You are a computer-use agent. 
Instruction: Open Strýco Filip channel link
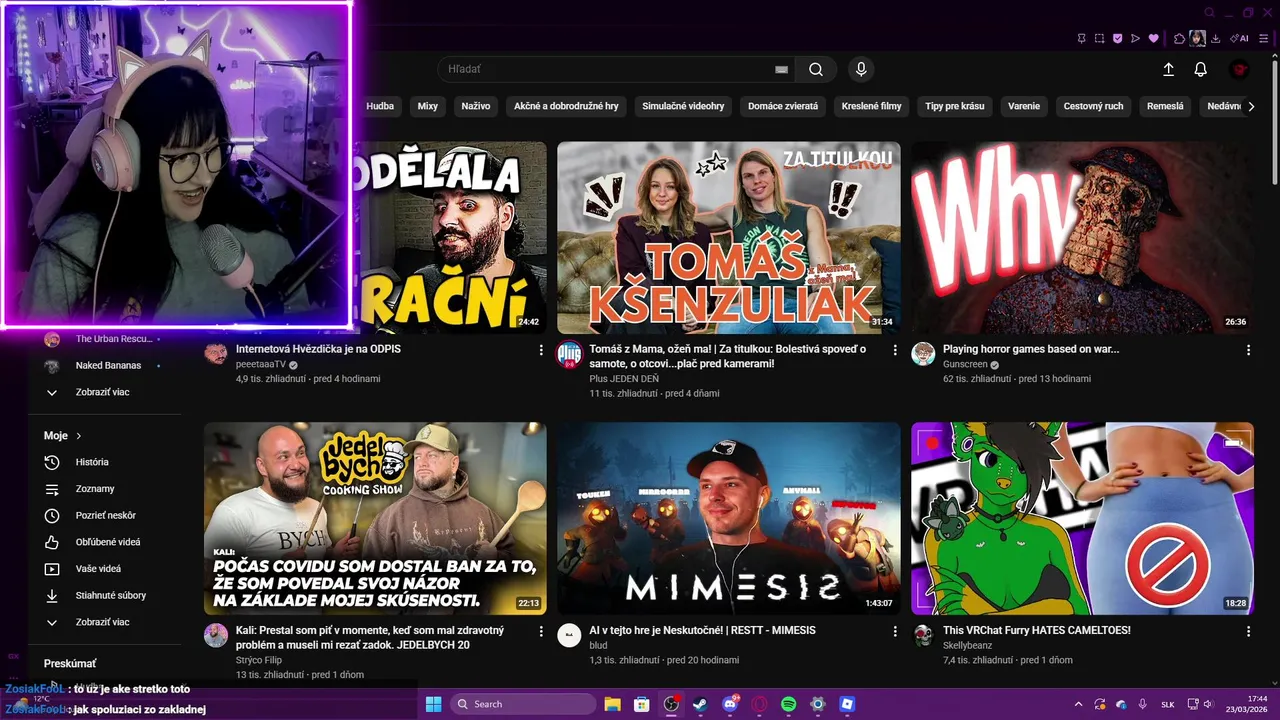point(259,660)
